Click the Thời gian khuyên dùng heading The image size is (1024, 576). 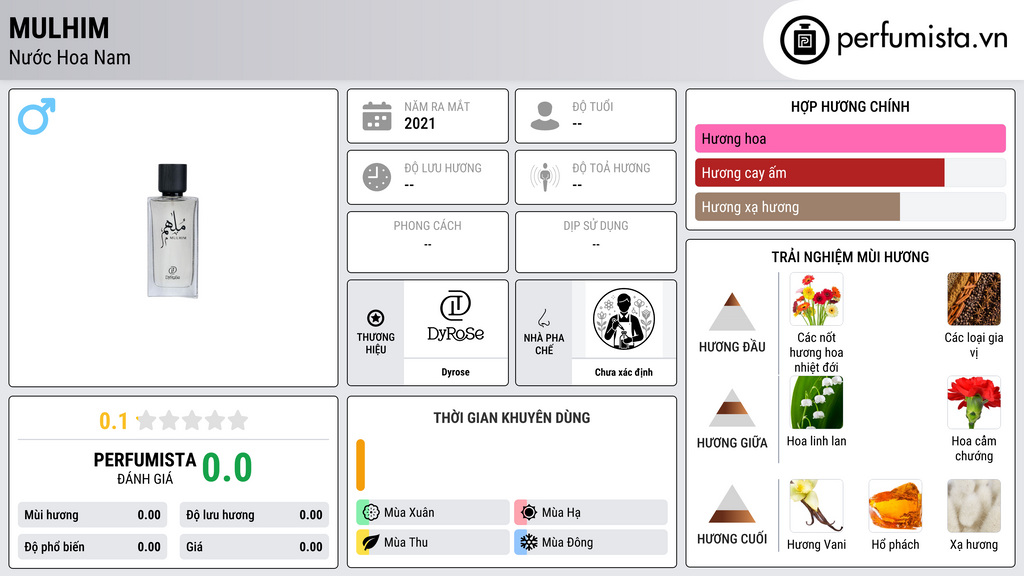pyautogui.click(x=512, y=417)
